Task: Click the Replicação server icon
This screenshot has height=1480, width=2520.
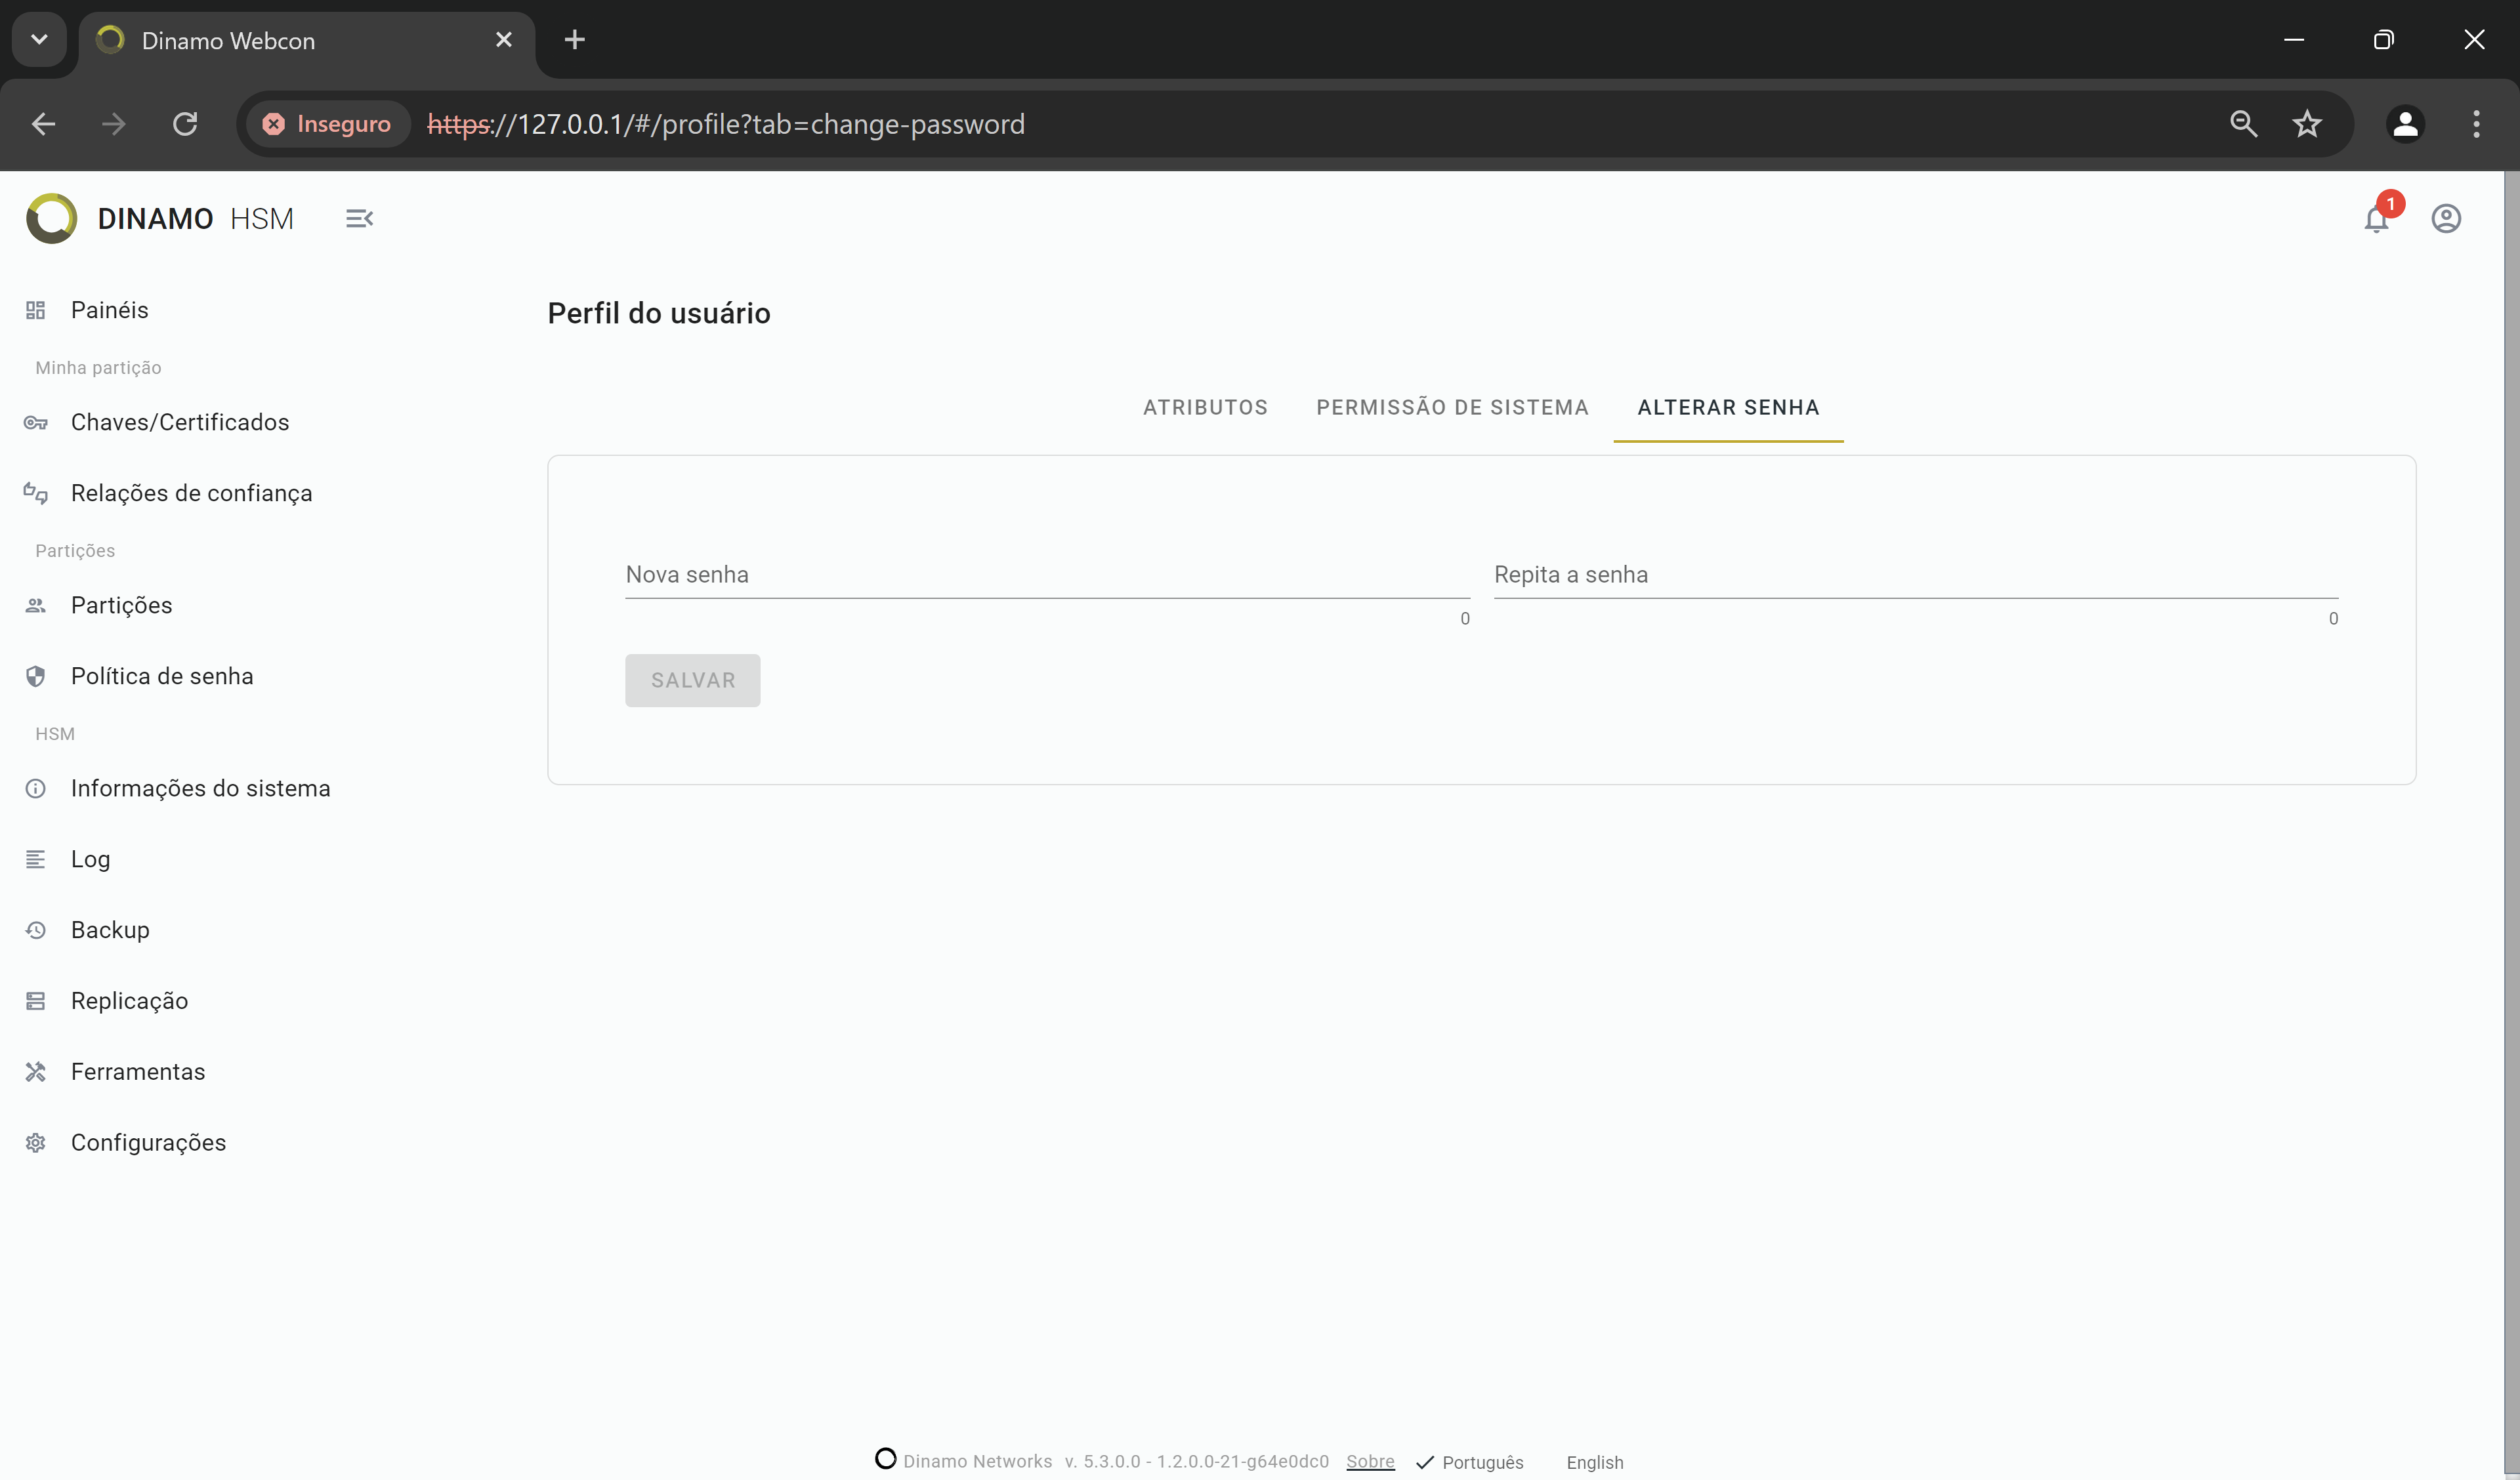Action: pyautogui.click(x=36, y=1001)
